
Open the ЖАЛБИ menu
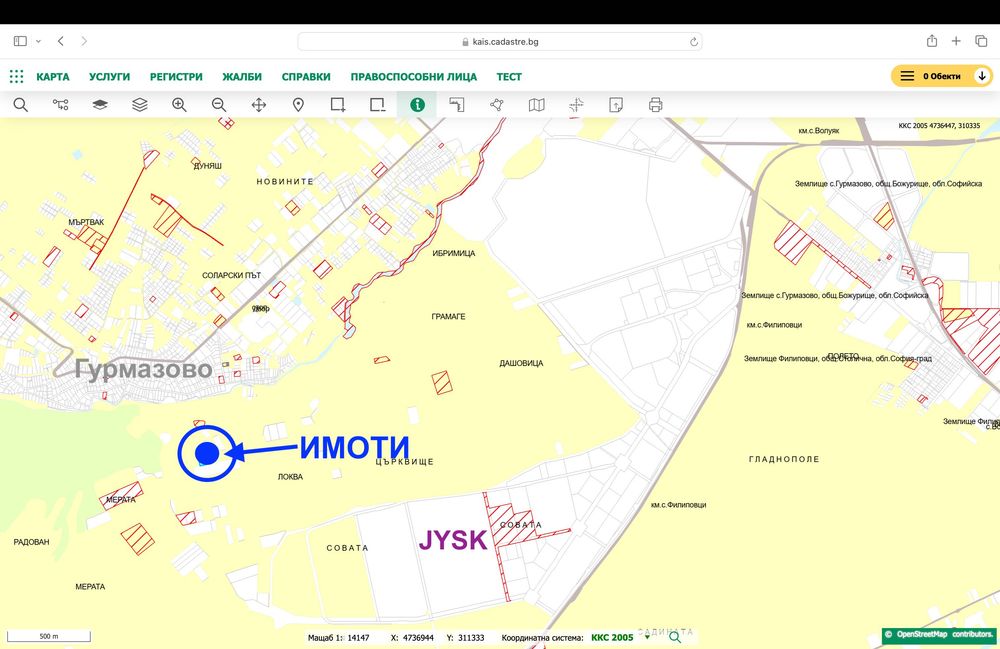[242, 77]
